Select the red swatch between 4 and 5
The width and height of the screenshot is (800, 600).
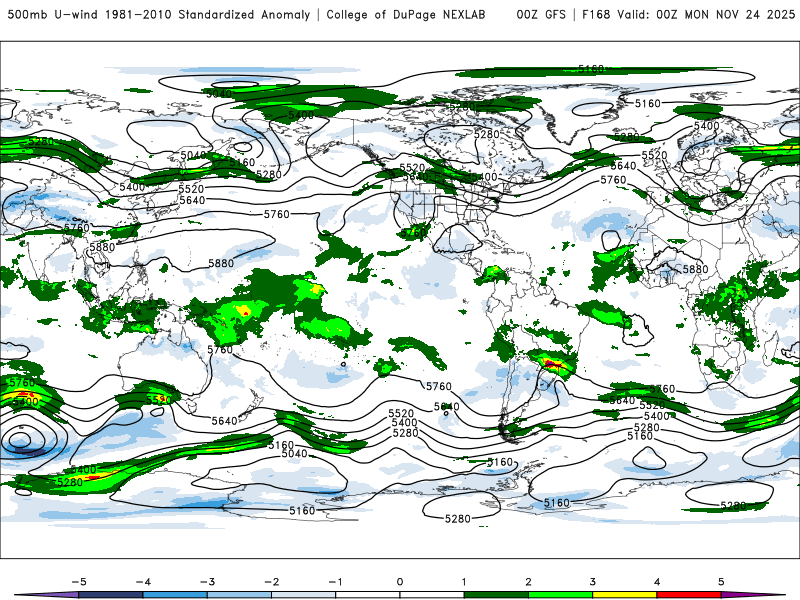pyautogui.click(x=689, y=595)
